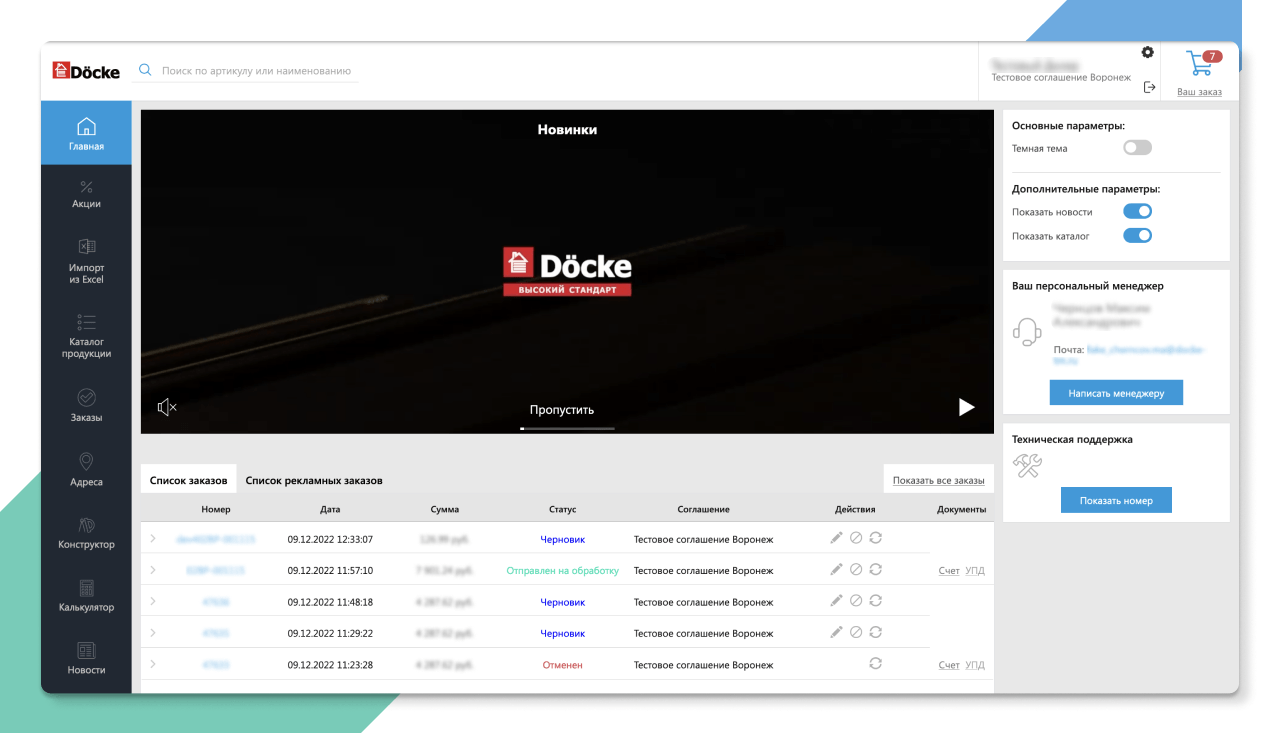Cancel the order dated 09.12.2022 11:48:18

(x=856, y=601)
